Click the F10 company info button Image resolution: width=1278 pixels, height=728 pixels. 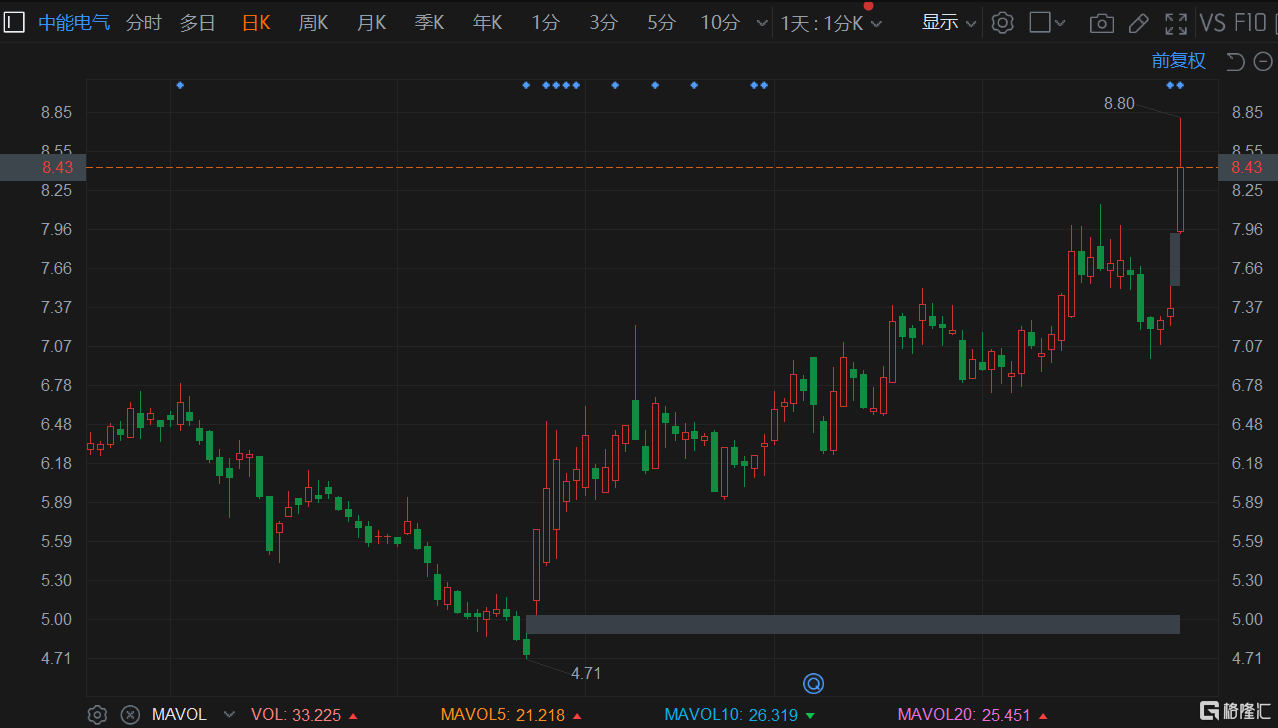1251,23
